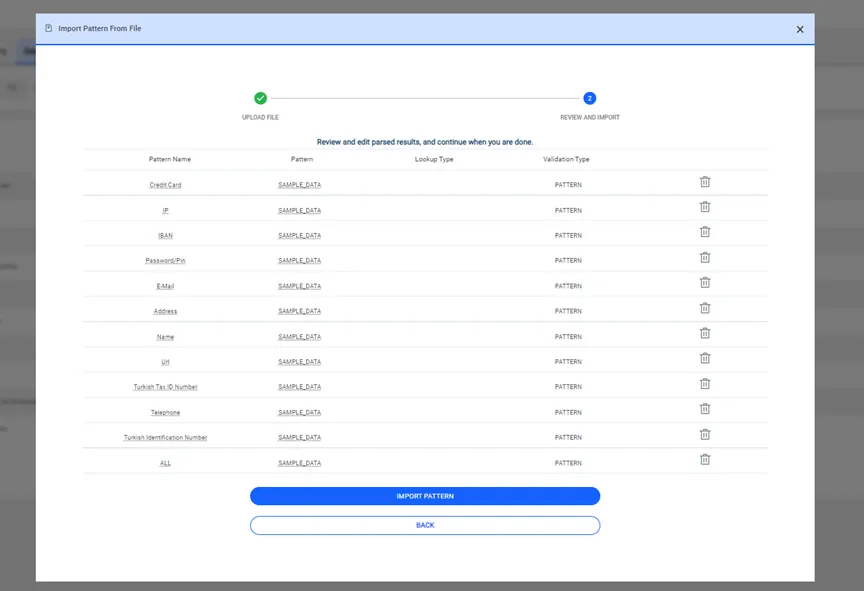This screenshot has width=864, height=591.
Task: Edit the Address pattern name
Action: [x=165, y=311]
